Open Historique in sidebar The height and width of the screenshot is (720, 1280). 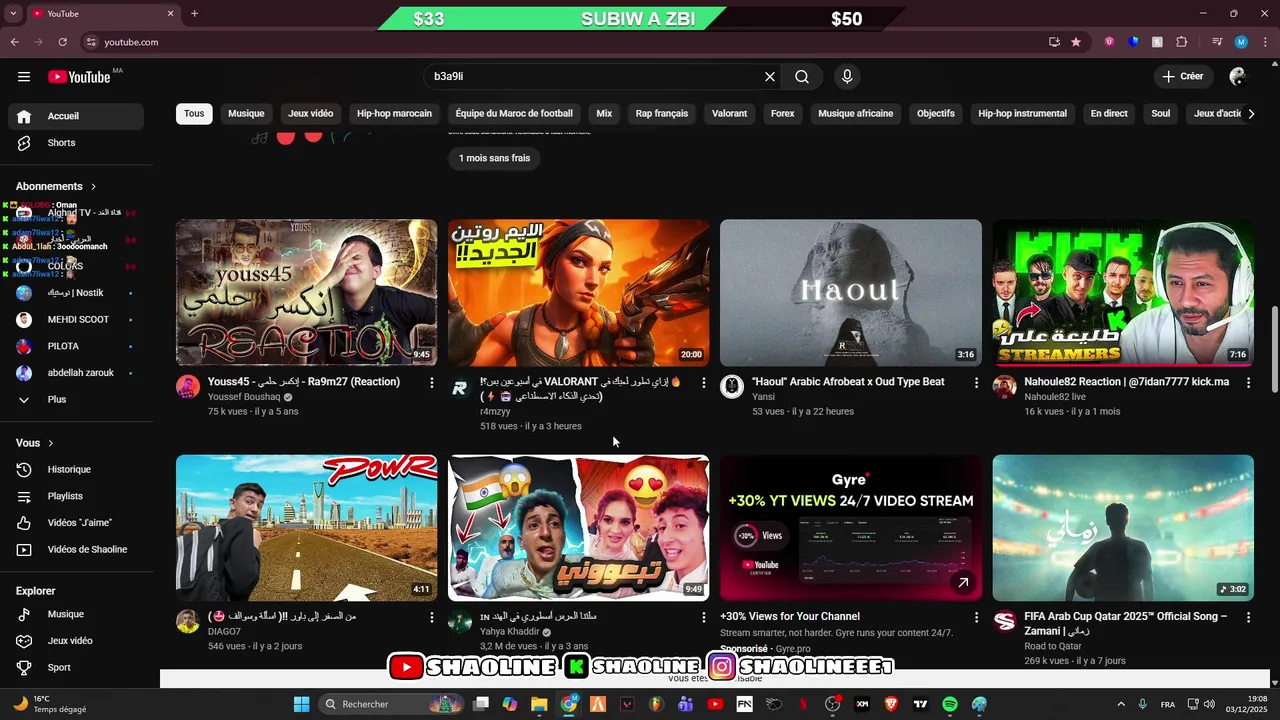(x=76, y=470)
